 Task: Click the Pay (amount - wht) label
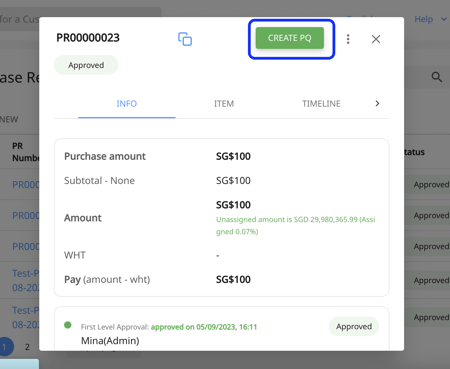pos(107,279)
